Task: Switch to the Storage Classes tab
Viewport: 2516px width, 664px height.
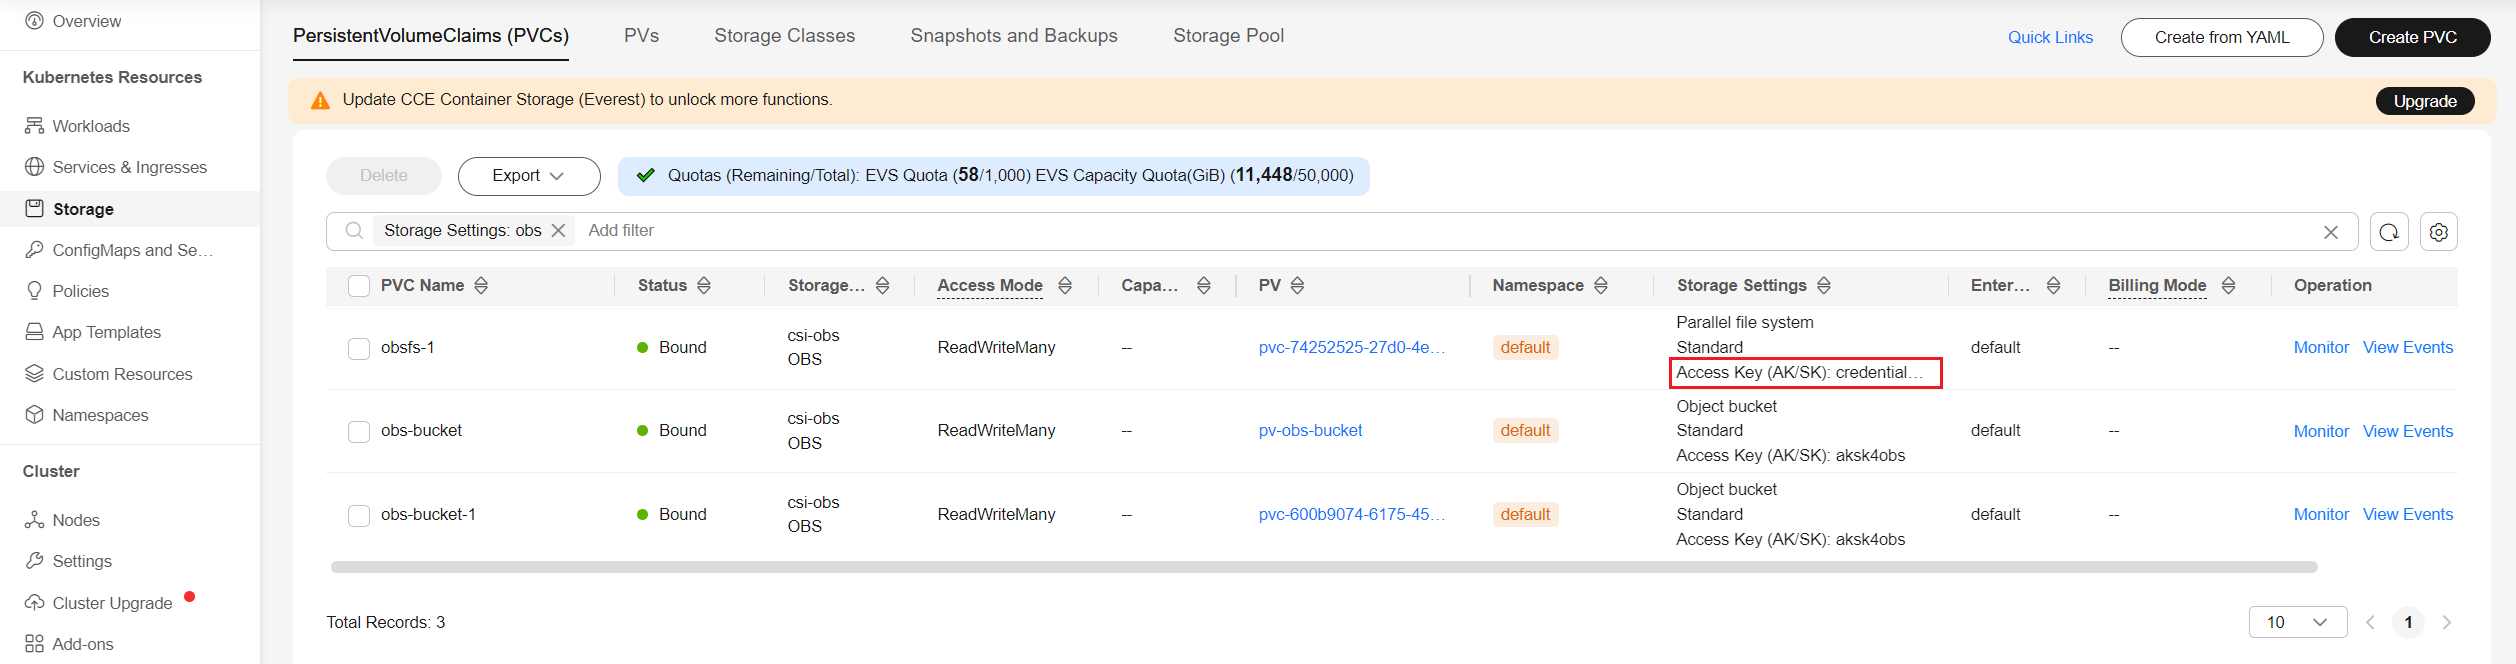Action: tap(785, 36)
